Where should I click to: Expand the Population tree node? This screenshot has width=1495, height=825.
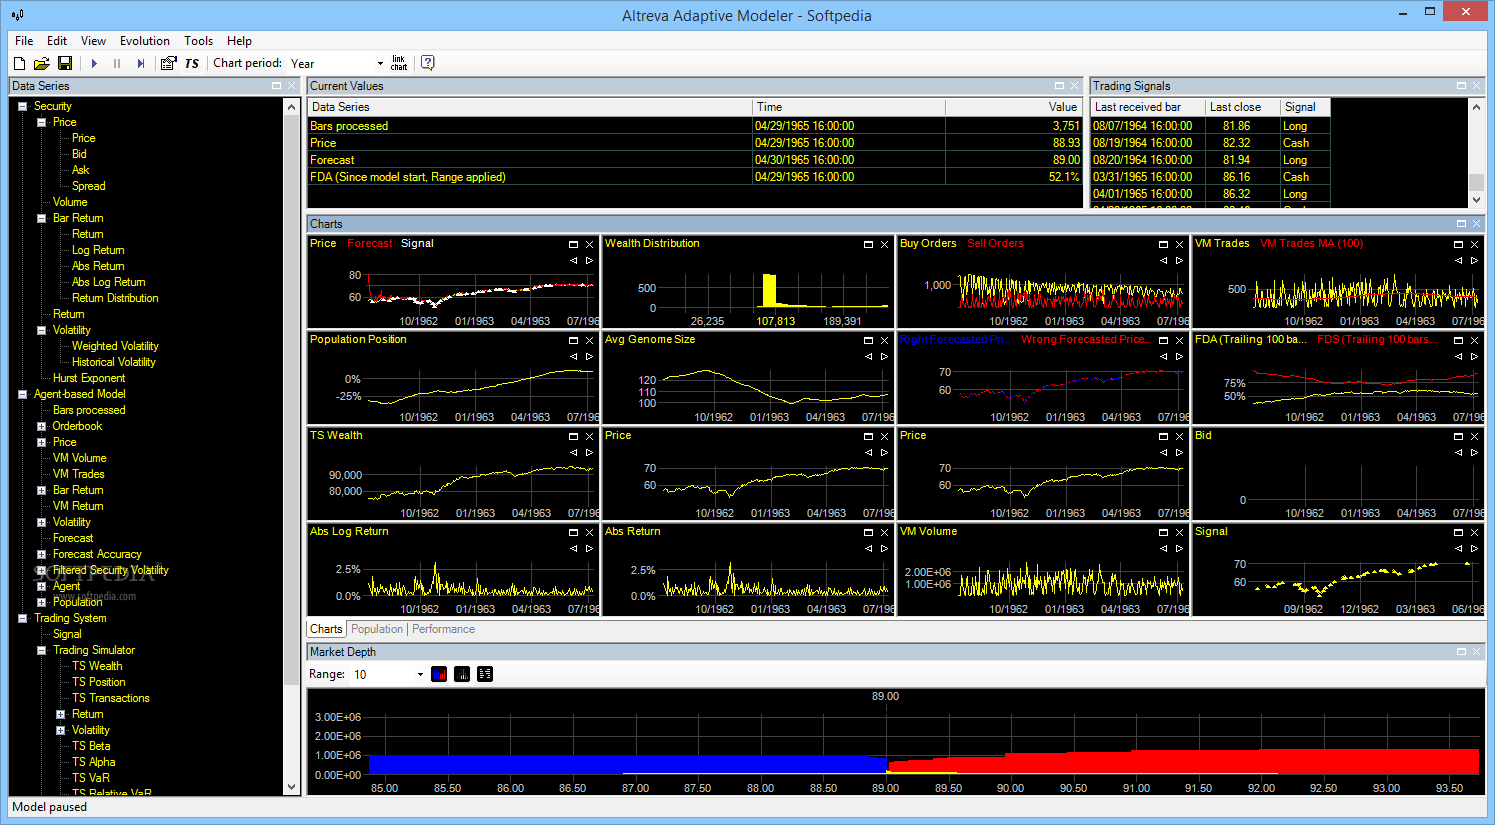tap(41, 602)
